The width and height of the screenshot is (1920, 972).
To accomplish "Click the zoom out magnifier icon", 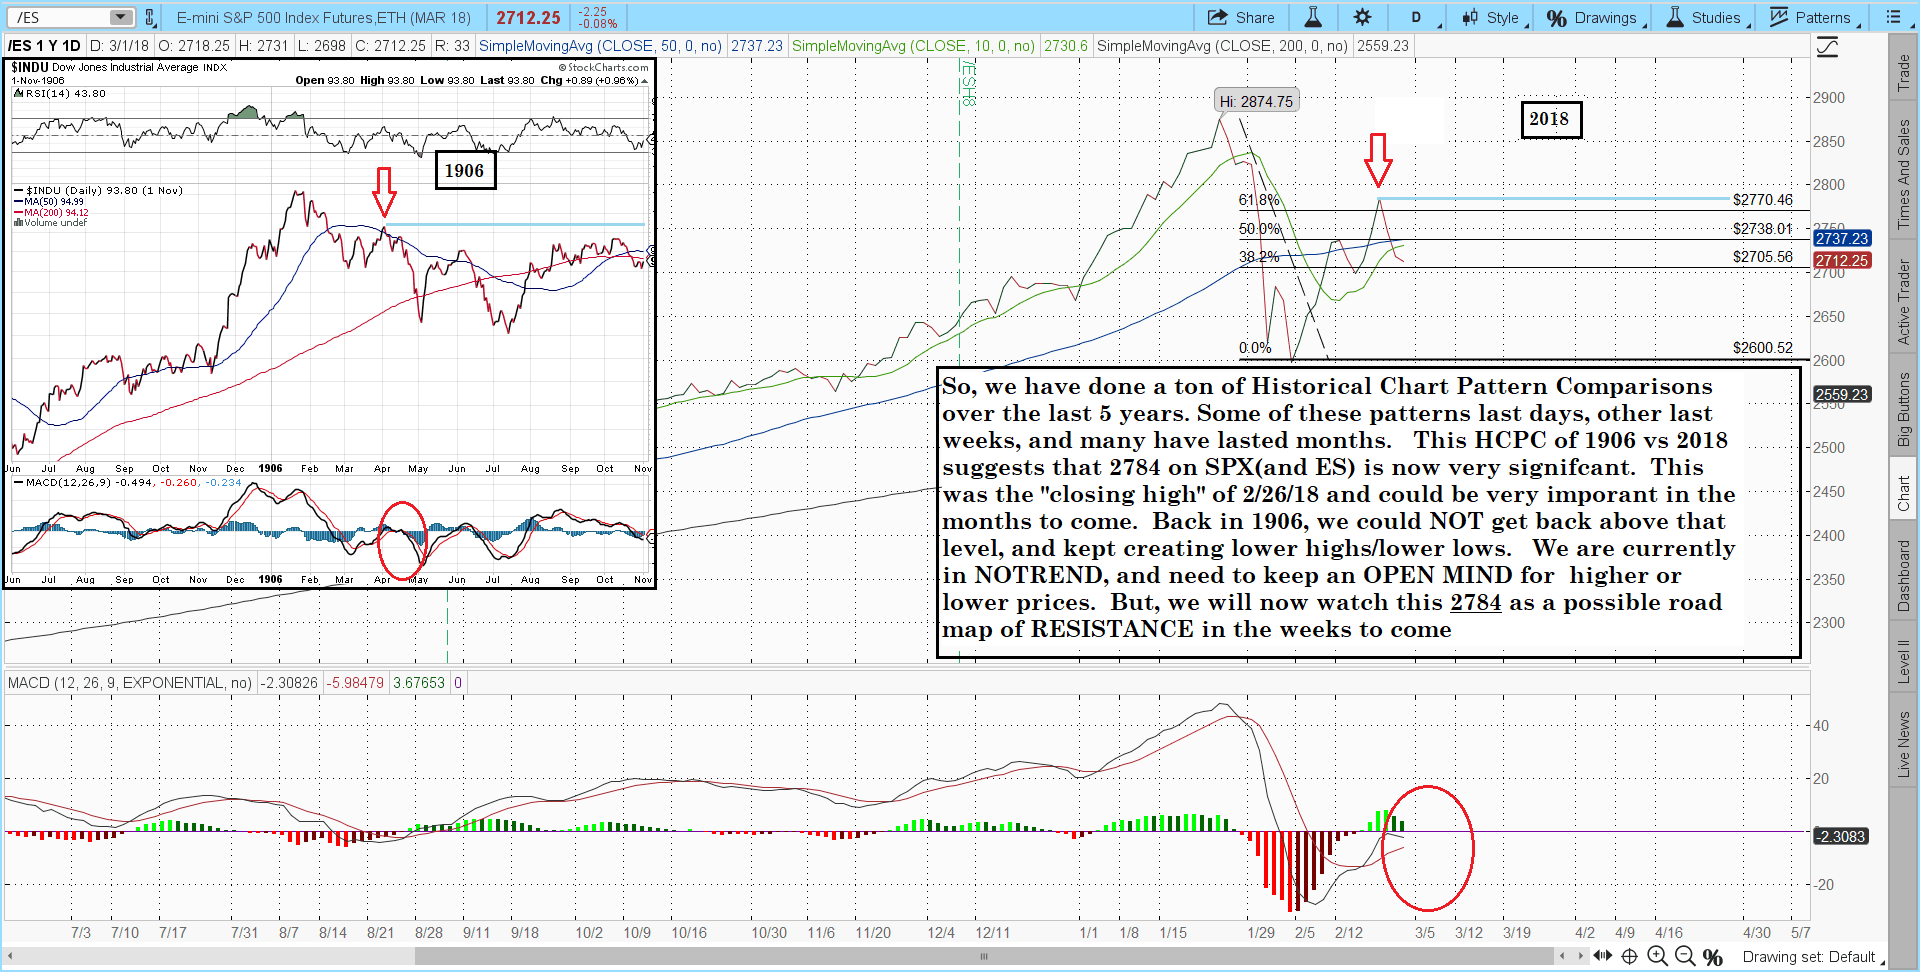I will [x=1685, y=957].
